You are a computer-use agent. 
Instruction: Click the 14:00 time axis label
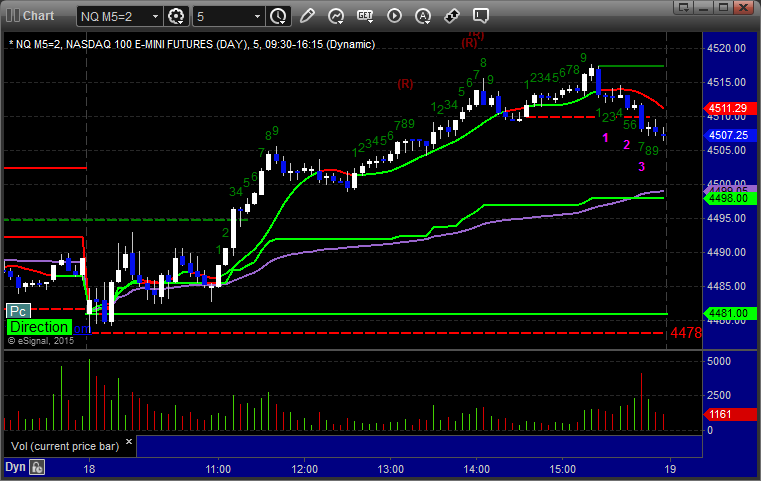476,469
